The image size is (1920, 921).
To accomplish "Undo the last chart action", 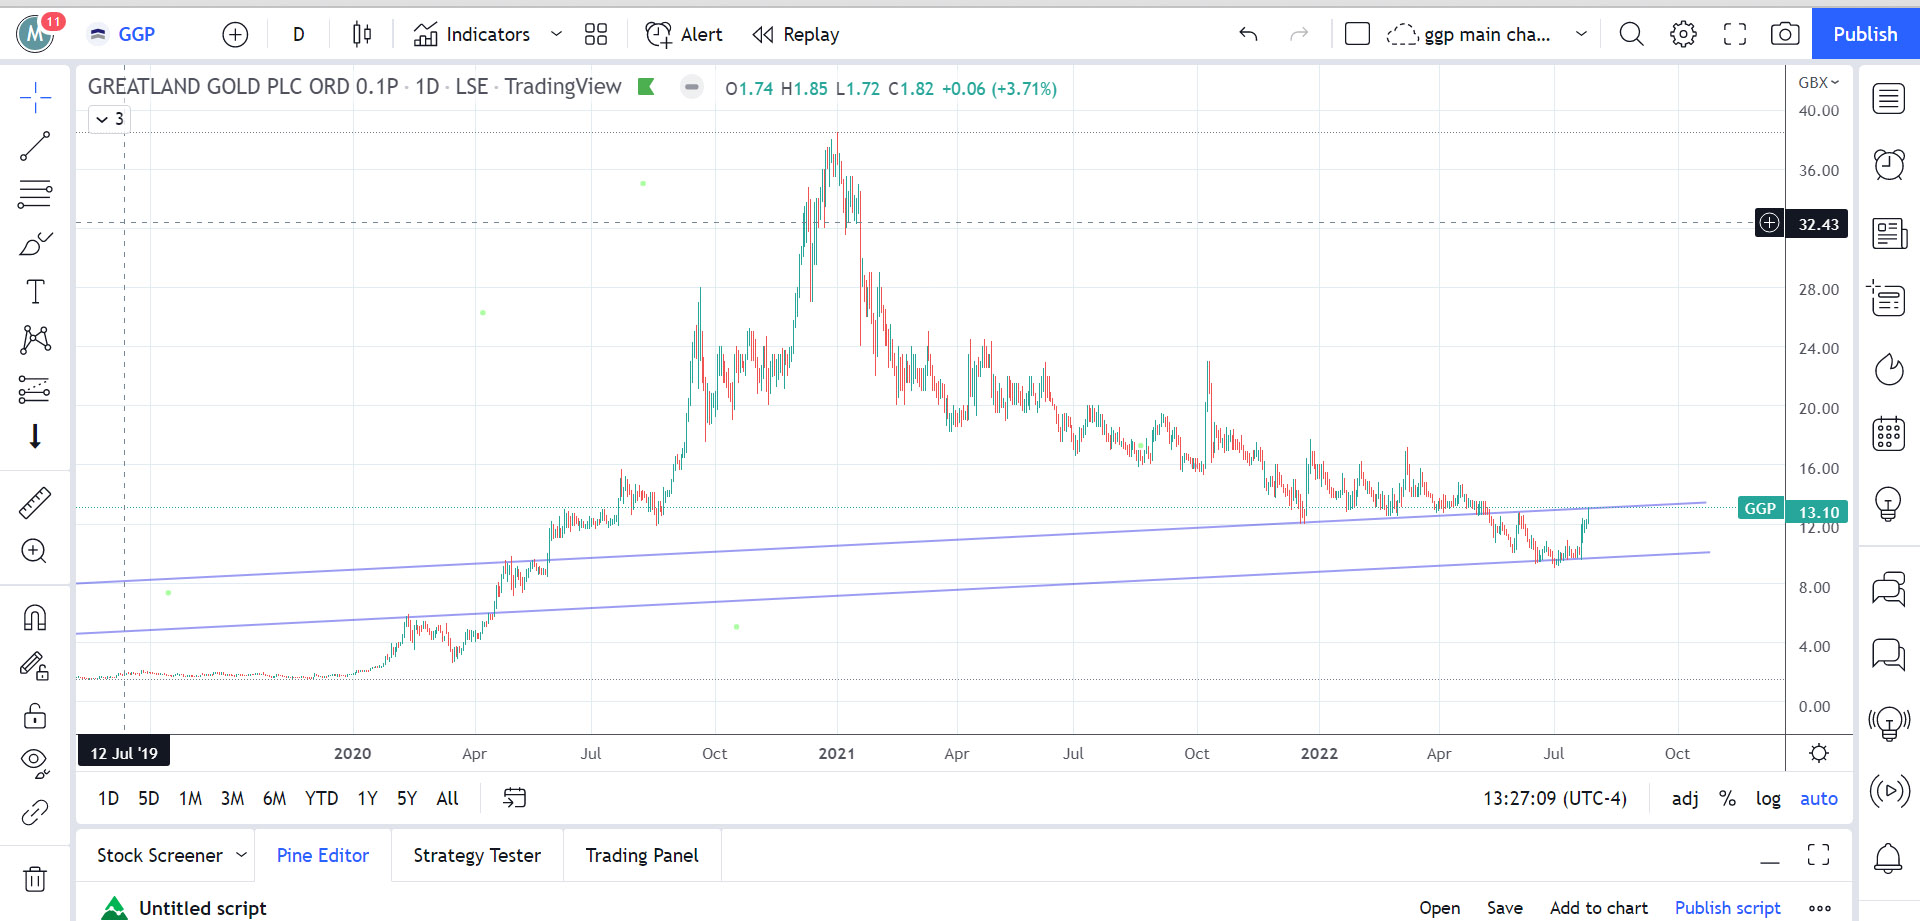I will [1248, 34].
